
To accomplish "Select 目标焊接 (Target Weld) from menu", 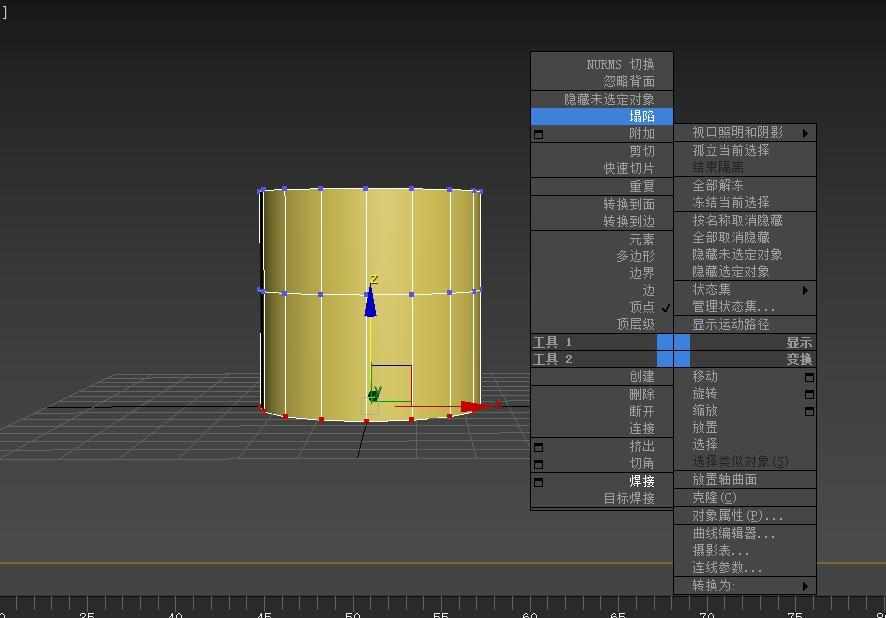I will pos(628,498).
